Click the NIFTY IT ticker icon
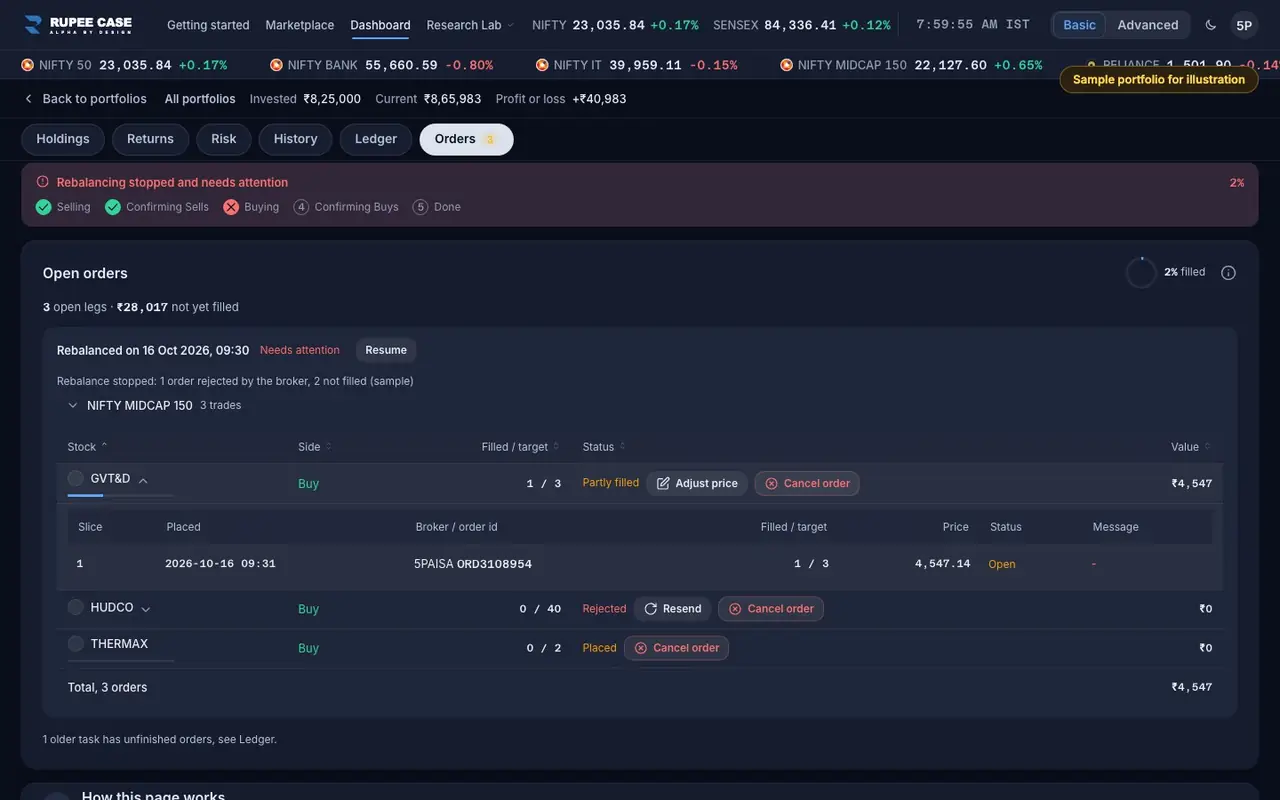1280x800 pixels. [x=542, y=65]
